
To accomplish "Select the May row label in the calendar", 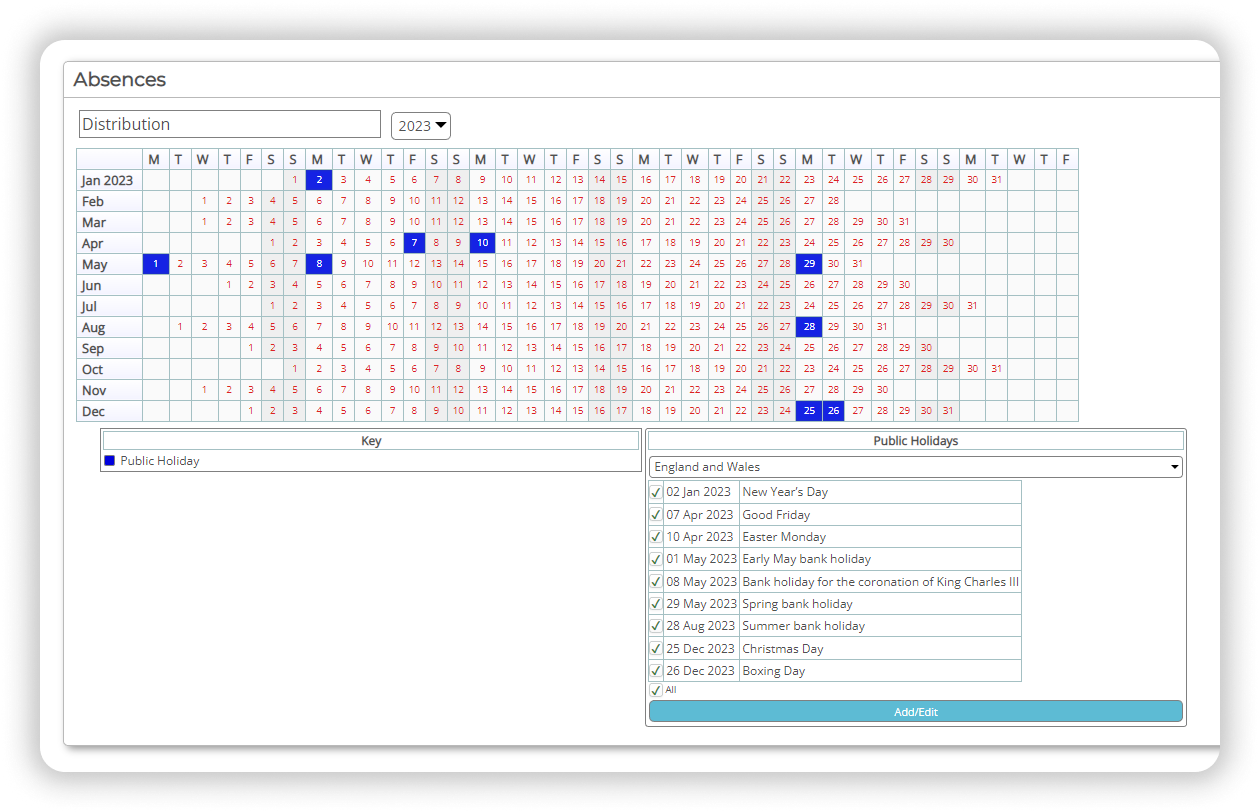I will [x=95, y=263].
